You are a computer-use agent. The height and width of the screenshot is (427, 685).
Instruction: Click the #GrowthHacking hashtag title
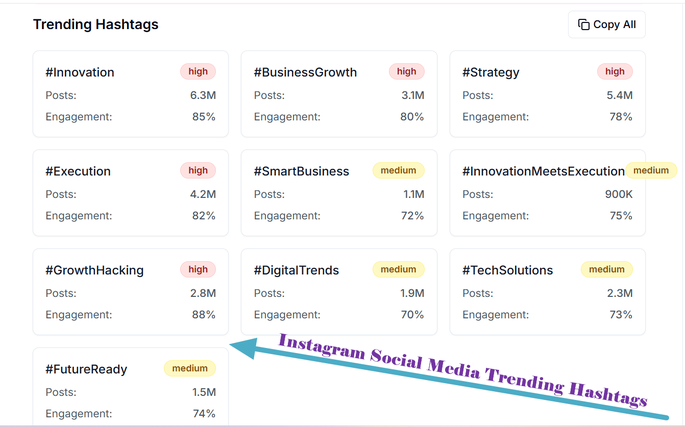94,270
